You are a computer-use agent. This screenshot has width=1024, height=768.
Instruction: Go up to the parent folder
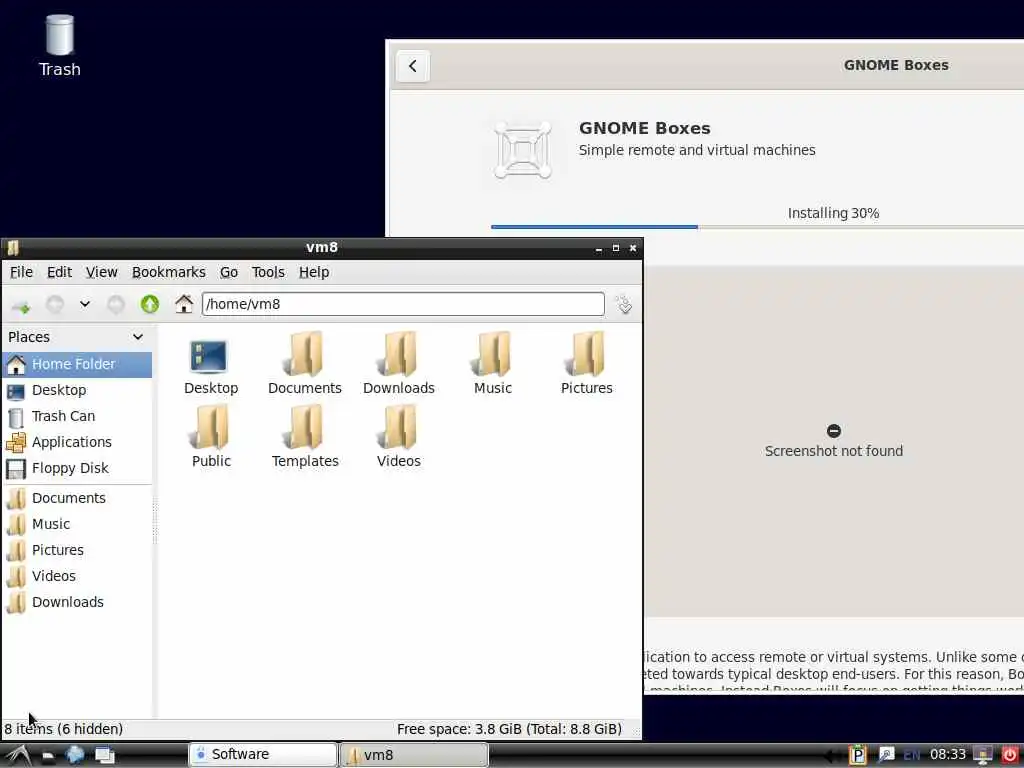[x=150, y=304]
